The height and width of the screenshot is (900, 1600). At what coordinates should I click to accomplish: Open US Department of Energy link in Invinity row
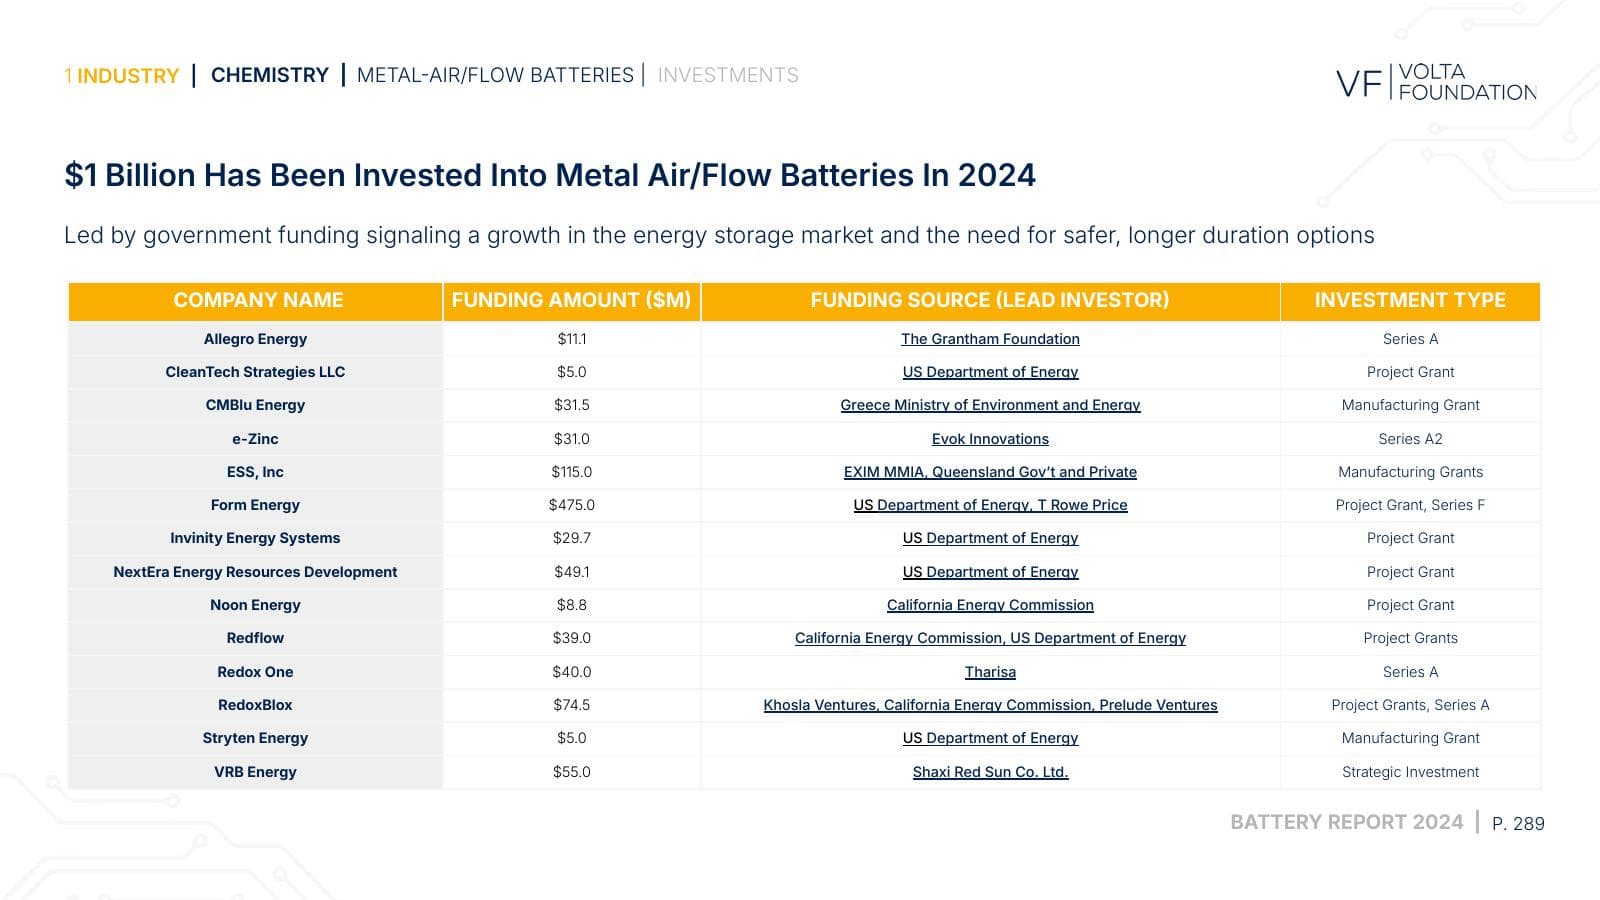coord(990,538)
